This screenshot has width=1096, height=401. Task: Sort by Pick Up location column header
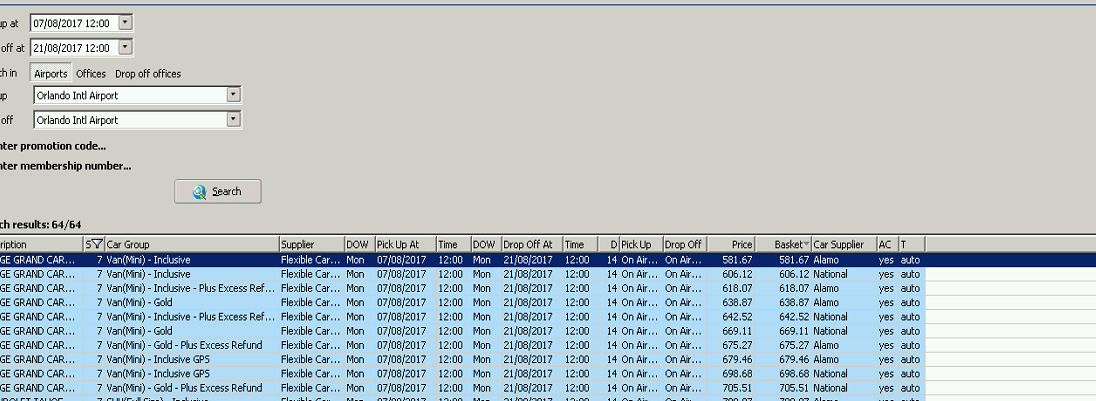point(641,245)
